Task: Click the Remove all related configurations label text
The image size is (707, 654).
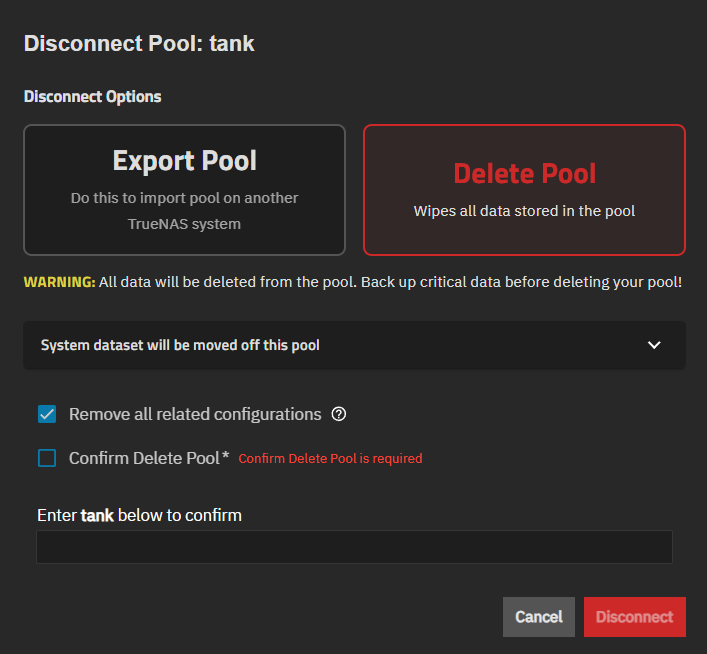Action: (195, 414)
